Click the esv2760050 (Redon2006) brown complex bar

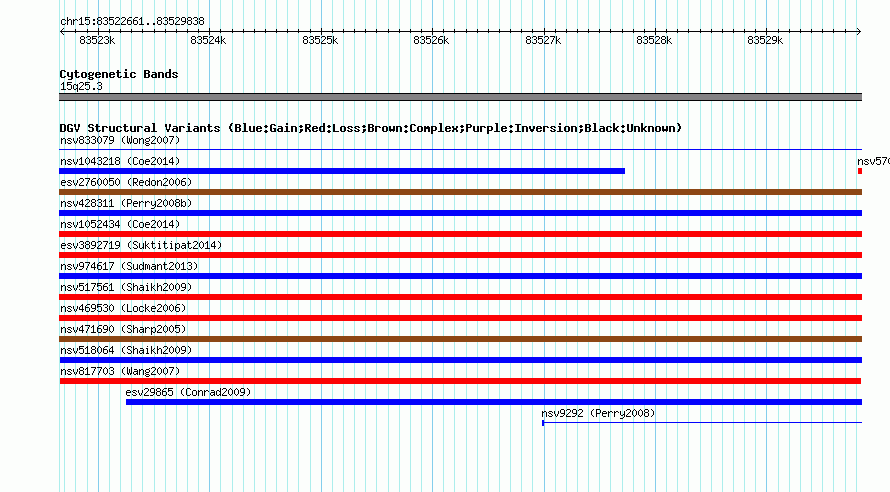(460, 192)
